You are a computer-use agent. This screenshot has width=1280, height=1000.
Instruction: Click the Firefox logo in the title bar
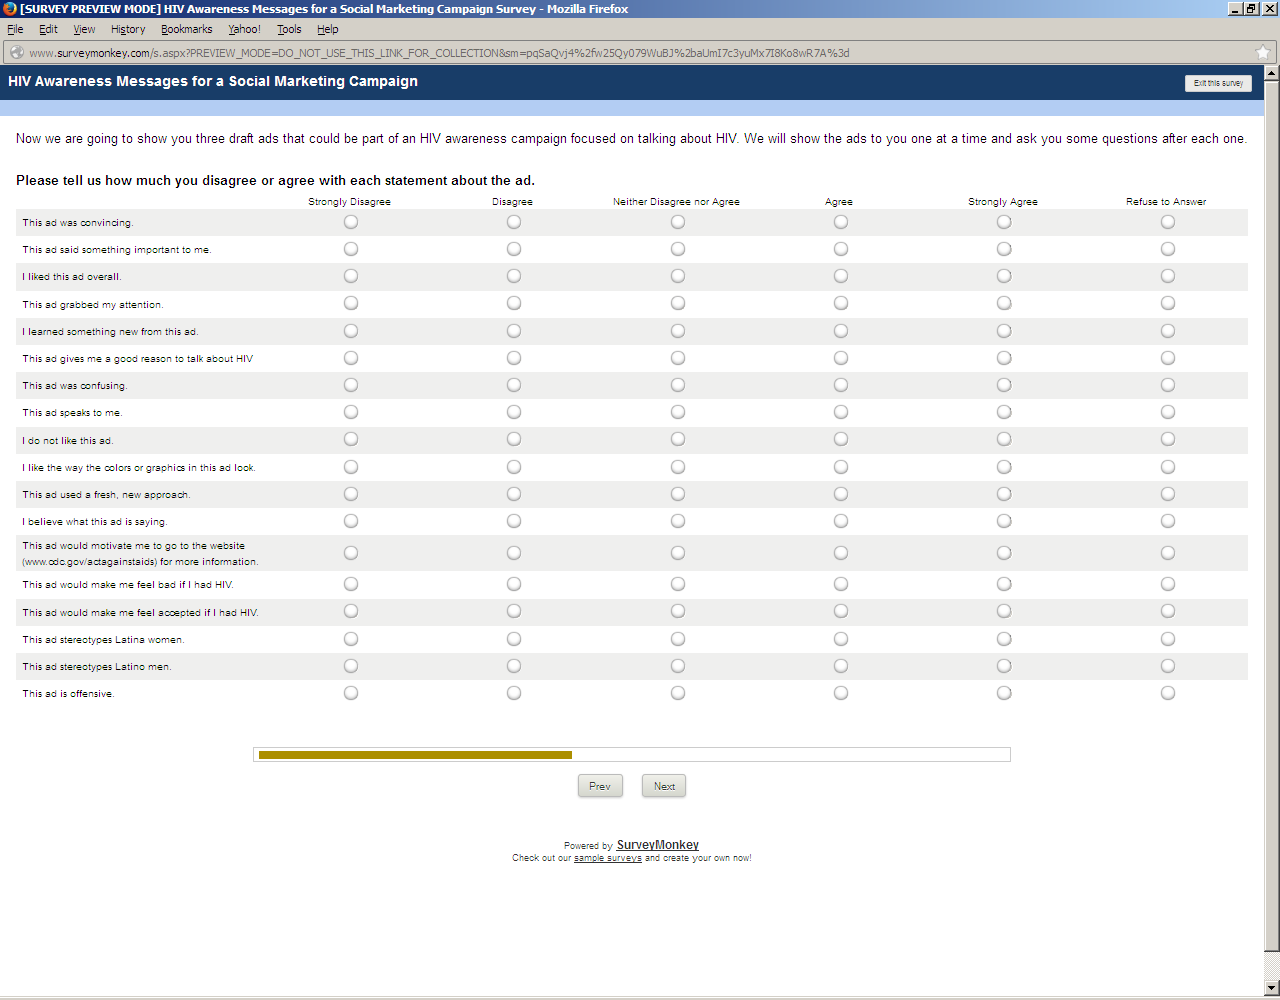[10, 9]
